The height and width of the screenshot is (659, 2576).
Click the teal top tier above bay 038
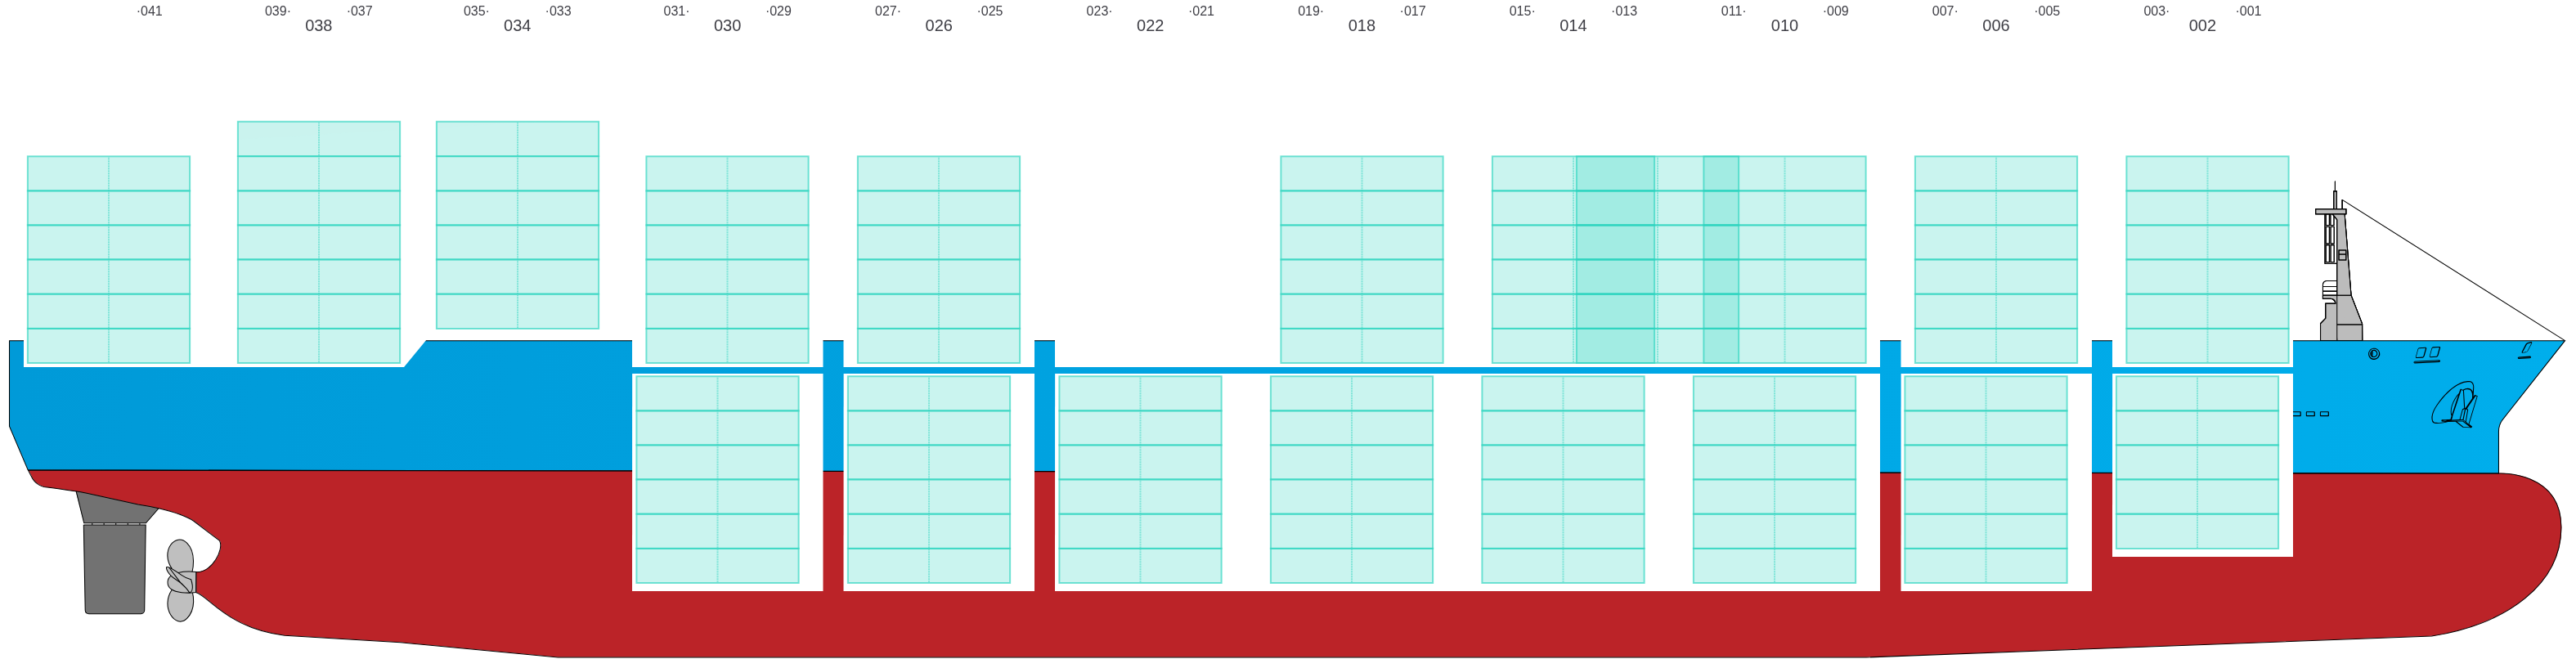pos(318,129)
